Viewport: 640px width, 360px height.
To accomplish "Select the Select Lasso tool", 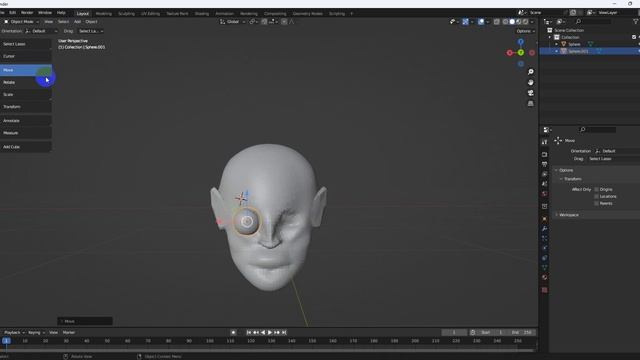I will (26, 44).
